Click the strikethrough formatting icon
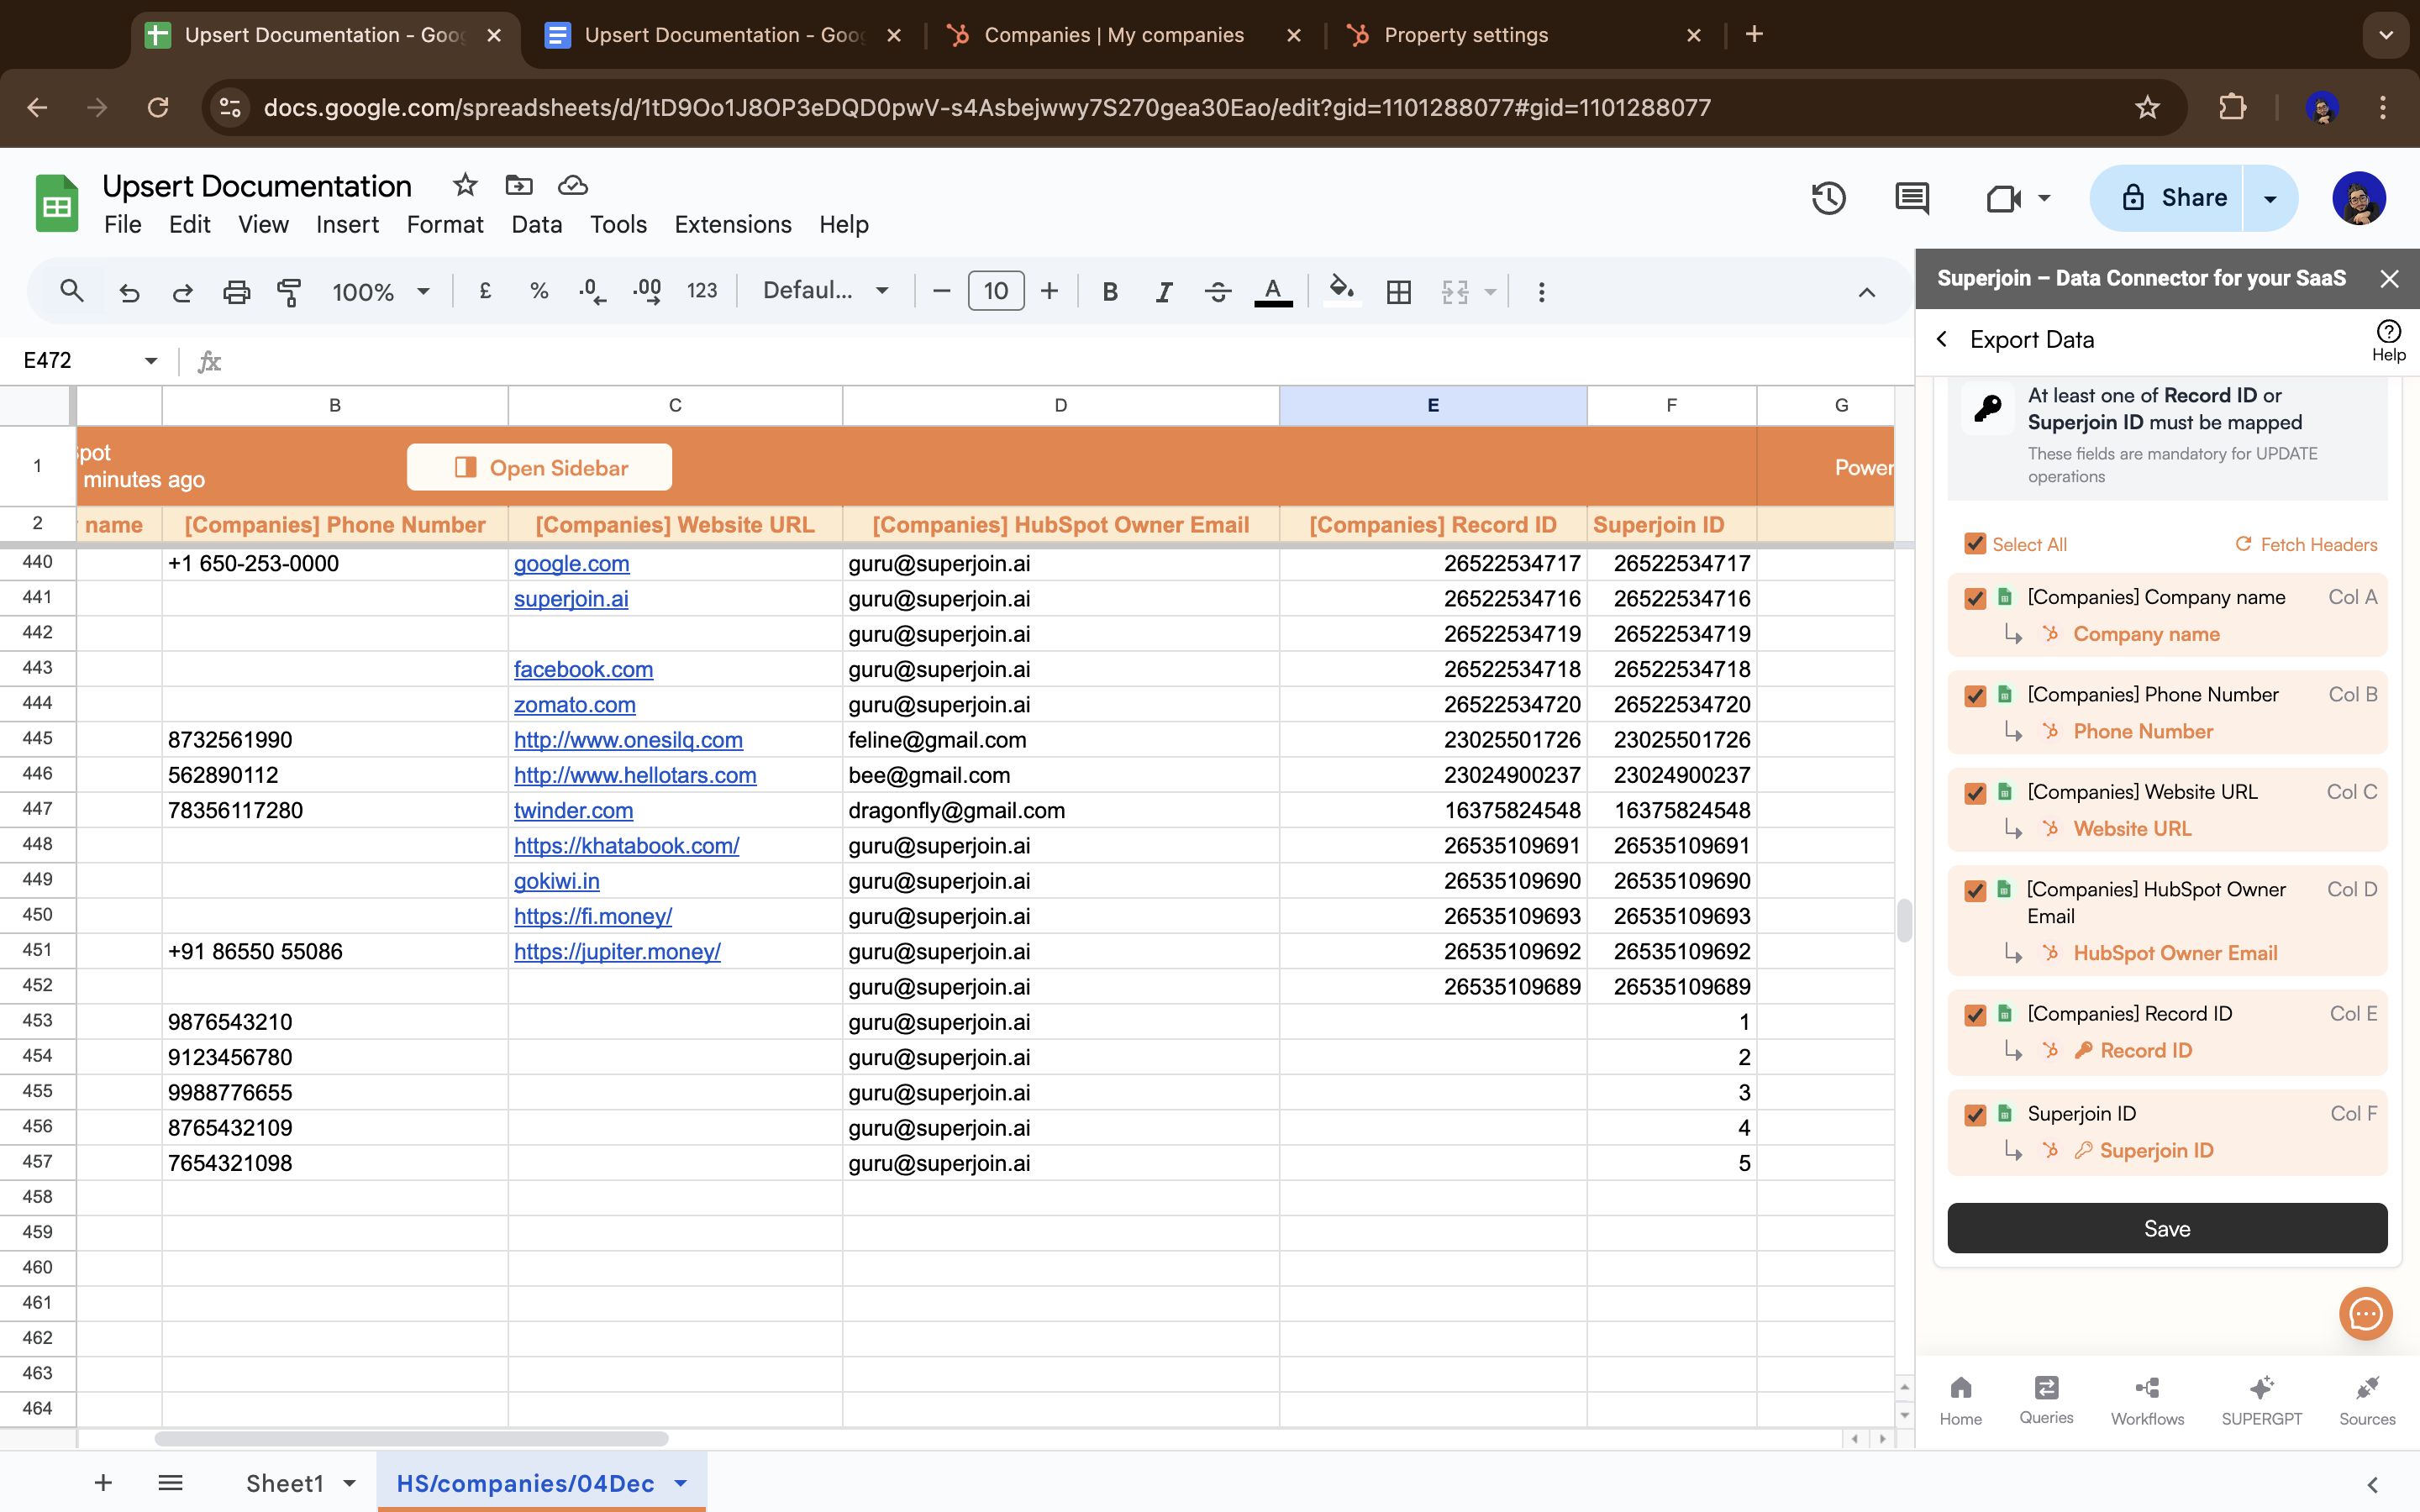 point(1217,292)
